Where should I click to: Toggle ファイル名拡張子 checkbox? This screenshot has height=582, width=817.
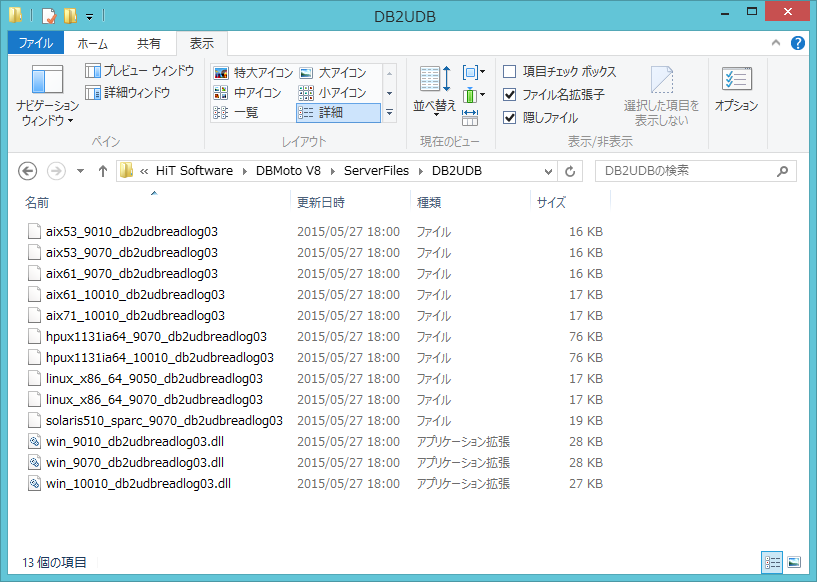point(510,95)
